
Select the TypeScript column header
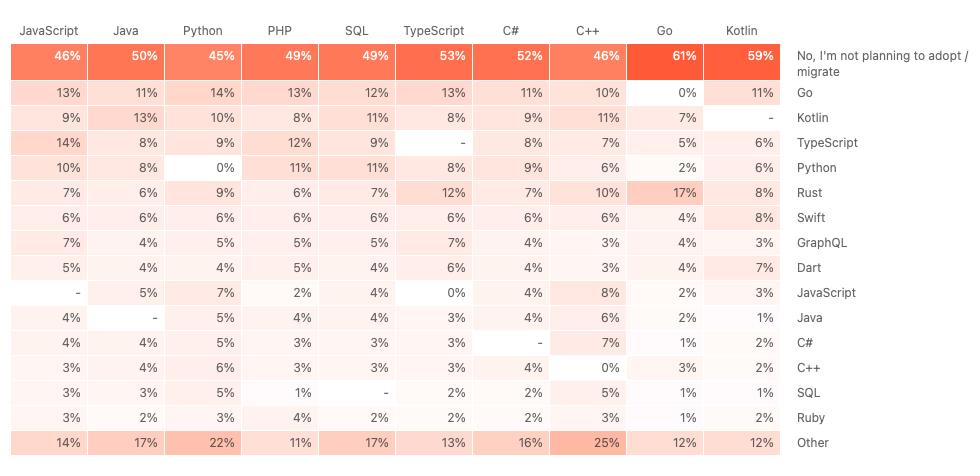coord(433,31)
